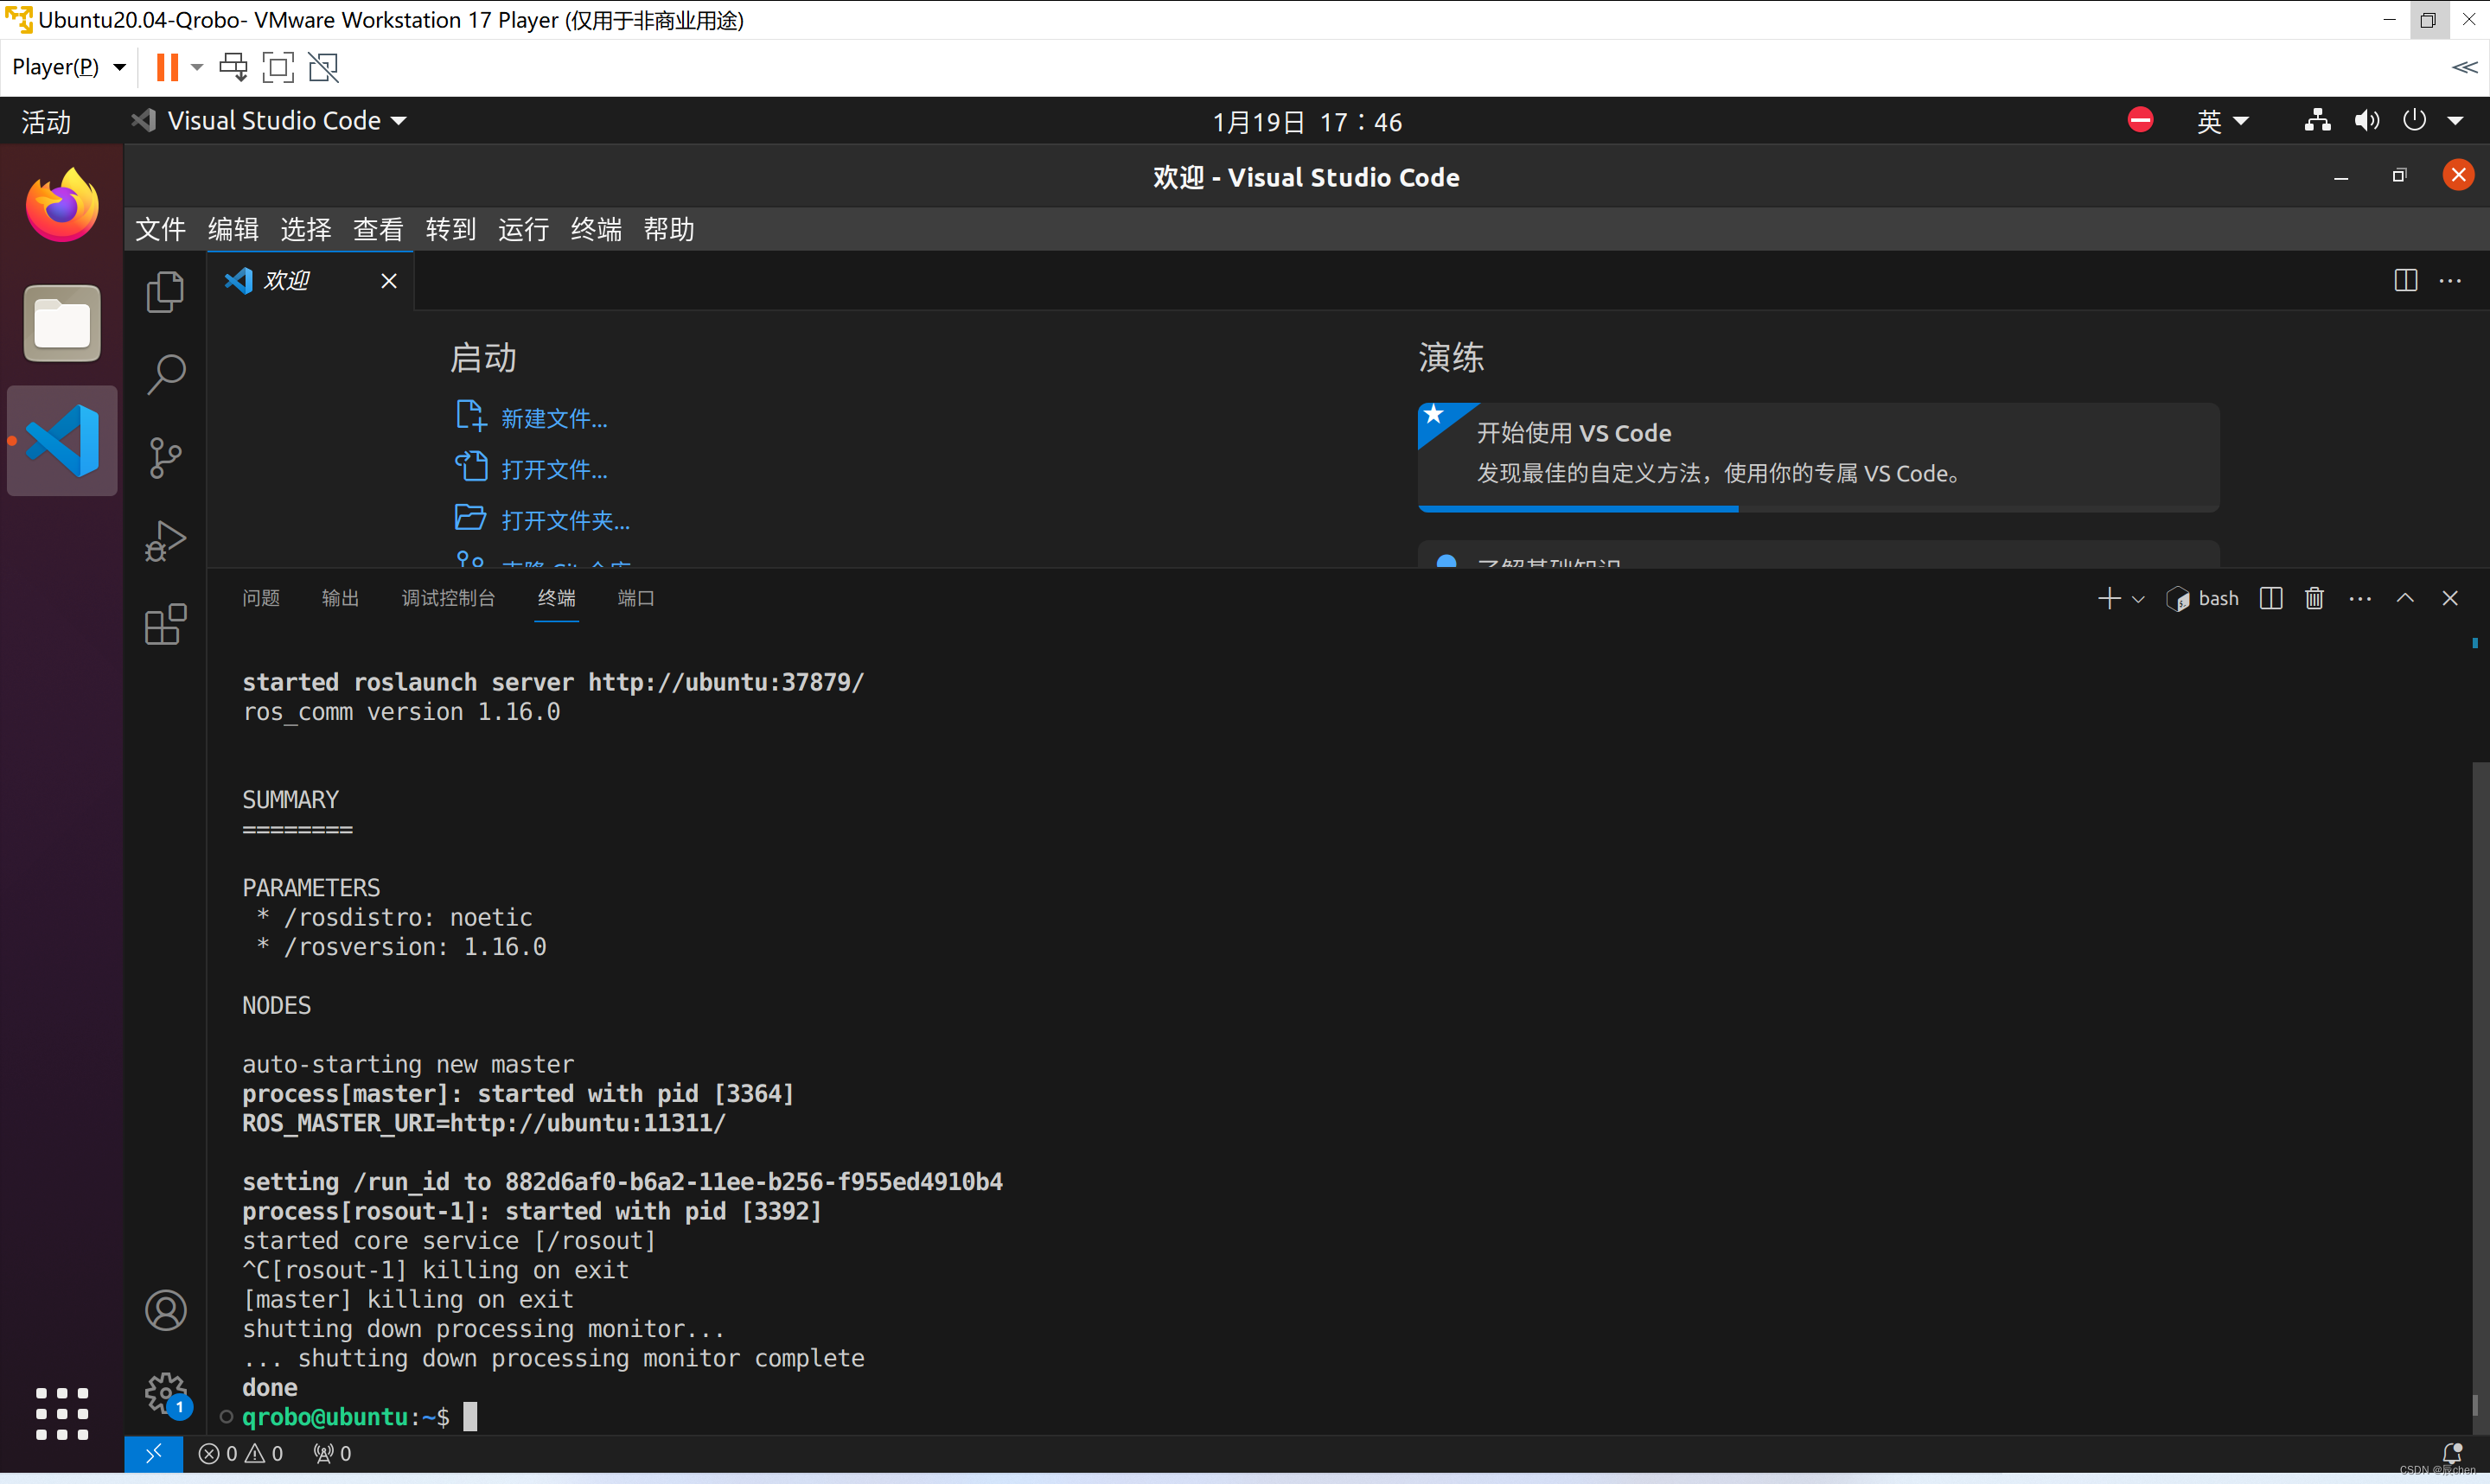Click the network status icon in top bar

tap(2317, 121)
